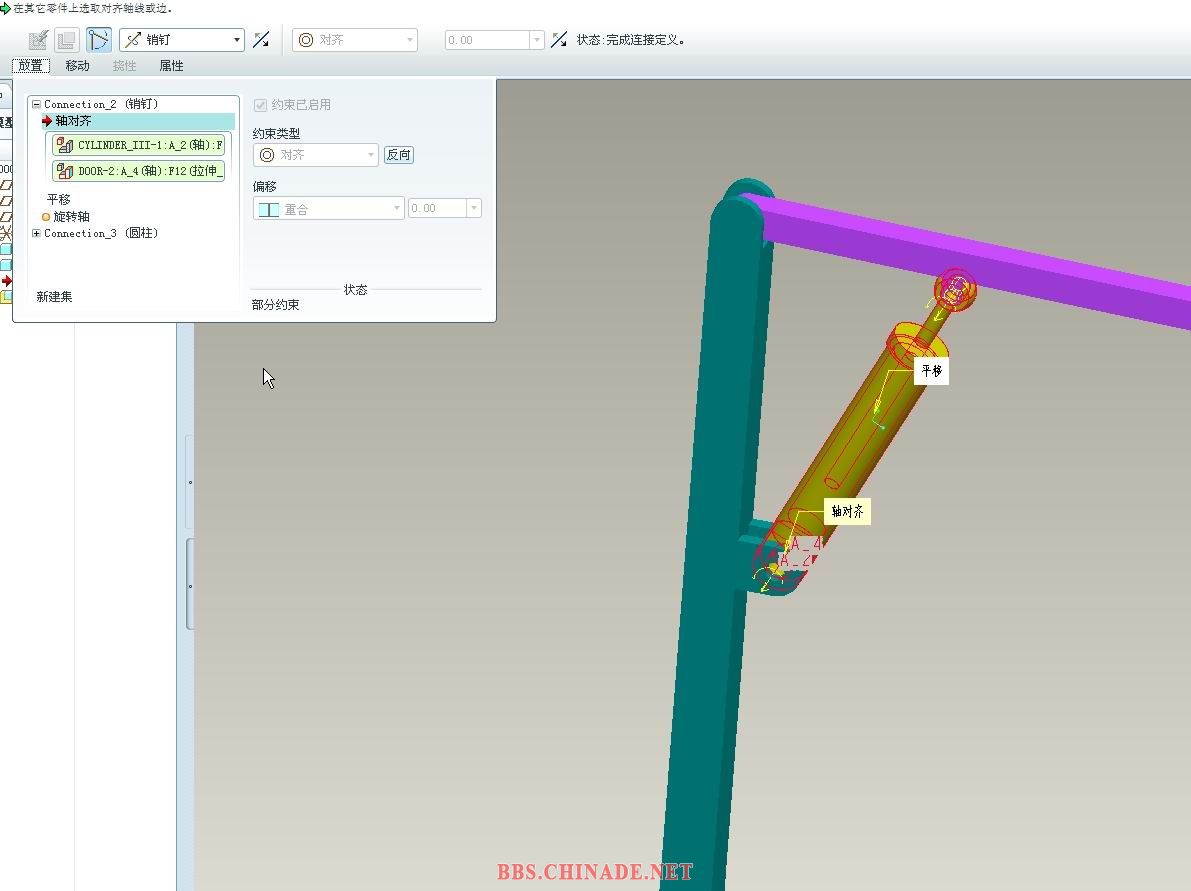Viewport: 1191px width, 891px height.
Task: Open the 销钉 connection type dropdown
Action: 237,40
